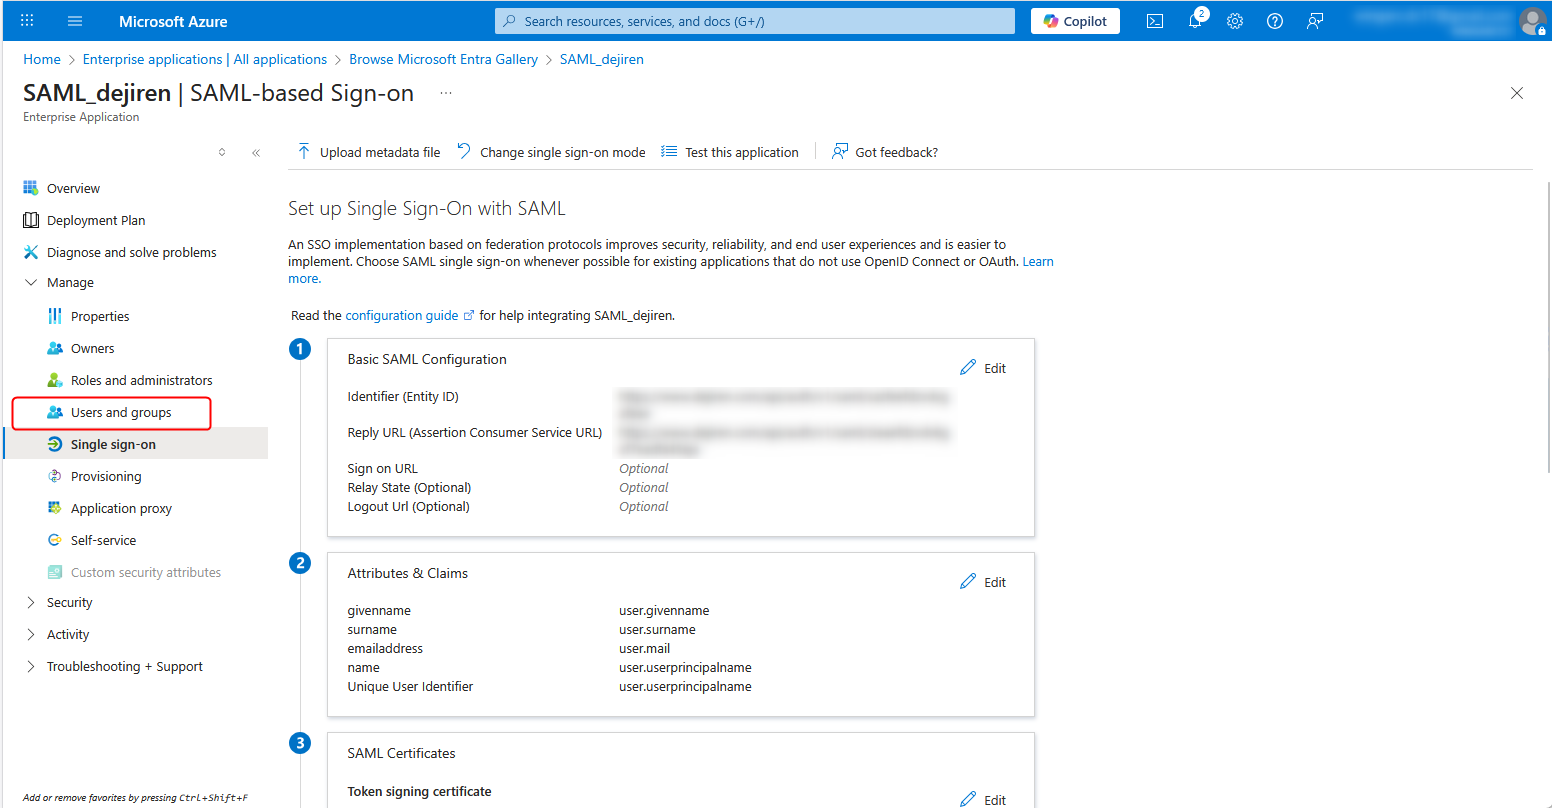Open Enterprise applications | All applications breadcrumb
The width and height of the screenshot is (1552, 808).
(x=205, y=59)
